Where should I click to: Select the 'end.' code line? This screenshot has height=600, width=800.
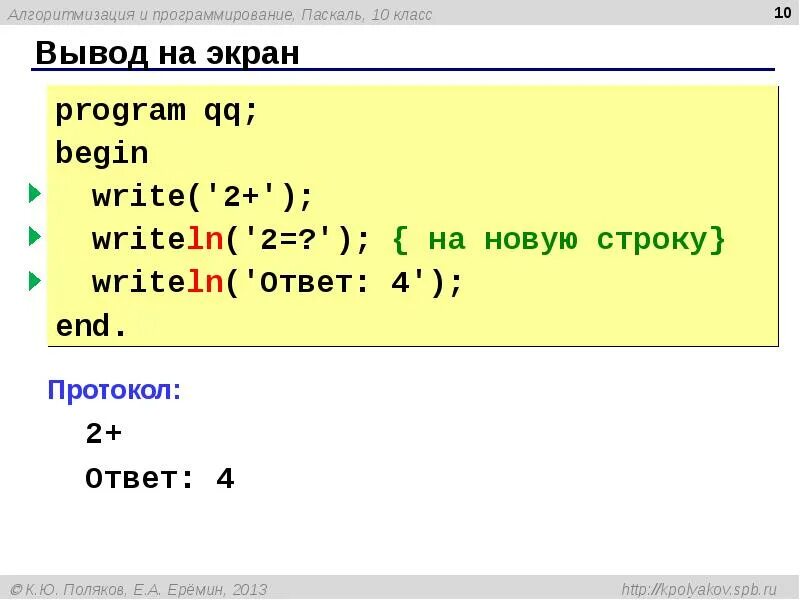[x=91, y=326]
